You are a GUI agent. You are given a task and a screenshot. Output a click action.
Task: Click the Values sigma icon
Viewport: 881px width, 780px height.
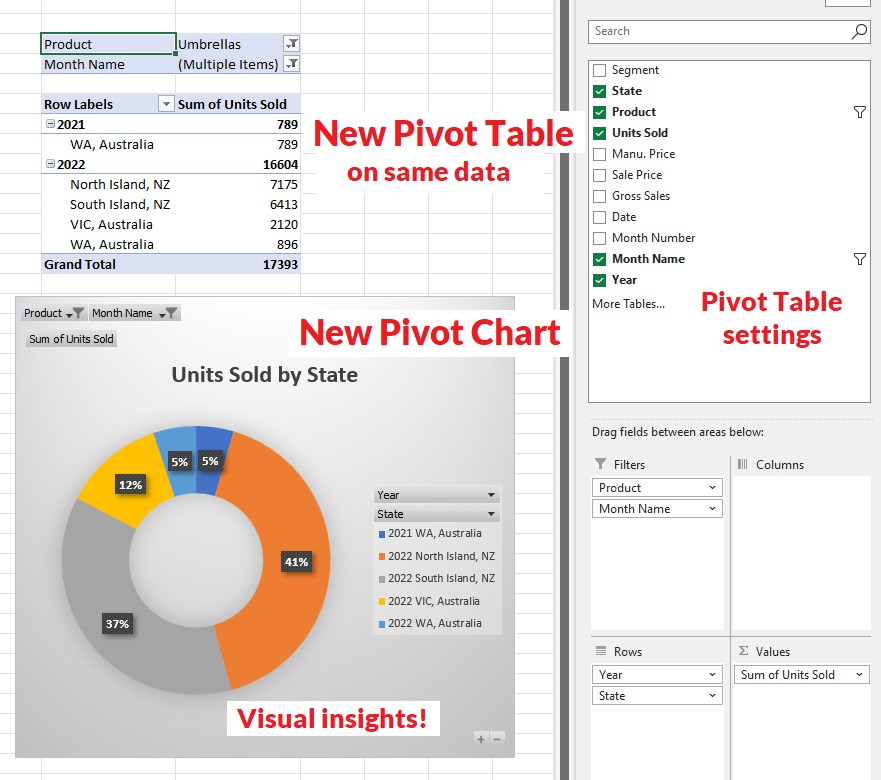tap(743, 650)
